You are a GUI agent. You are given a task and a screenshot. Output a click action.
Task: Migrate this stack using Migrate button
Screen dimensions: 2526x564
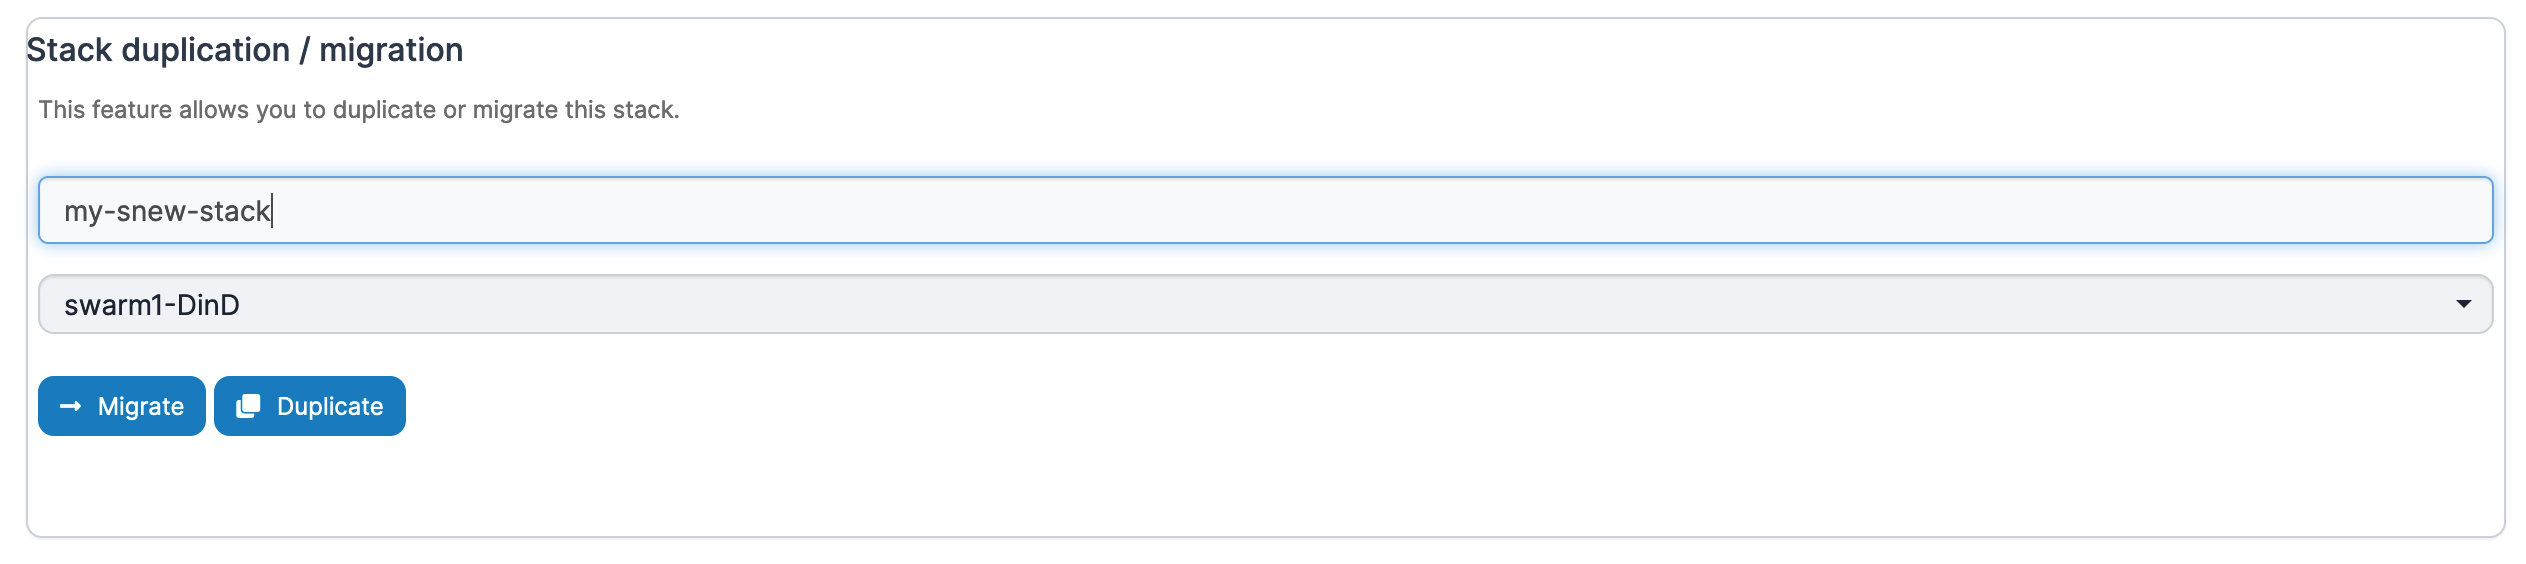click(122, 406)
